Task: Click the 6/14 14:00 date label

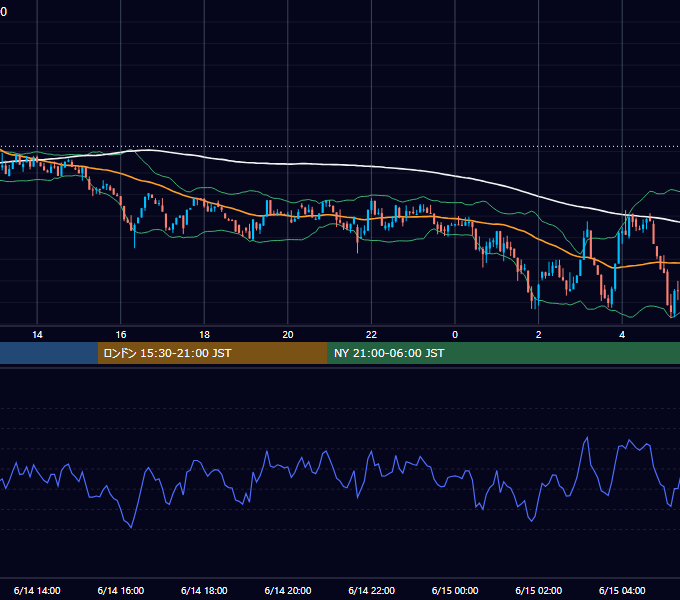Action: point(37,590)
